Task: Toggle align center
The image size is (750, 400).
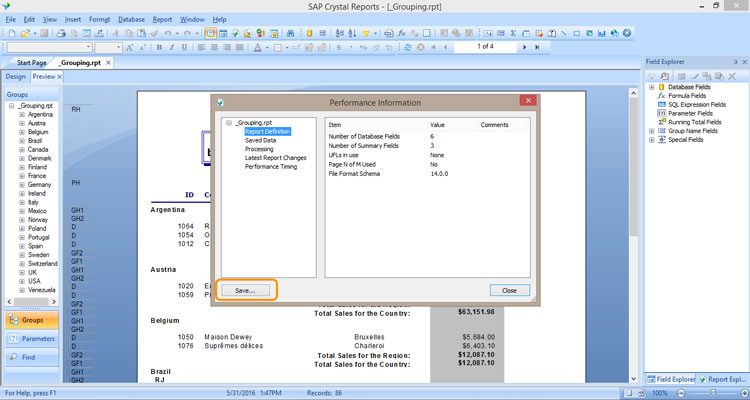Action: click(x=214, y=47)
